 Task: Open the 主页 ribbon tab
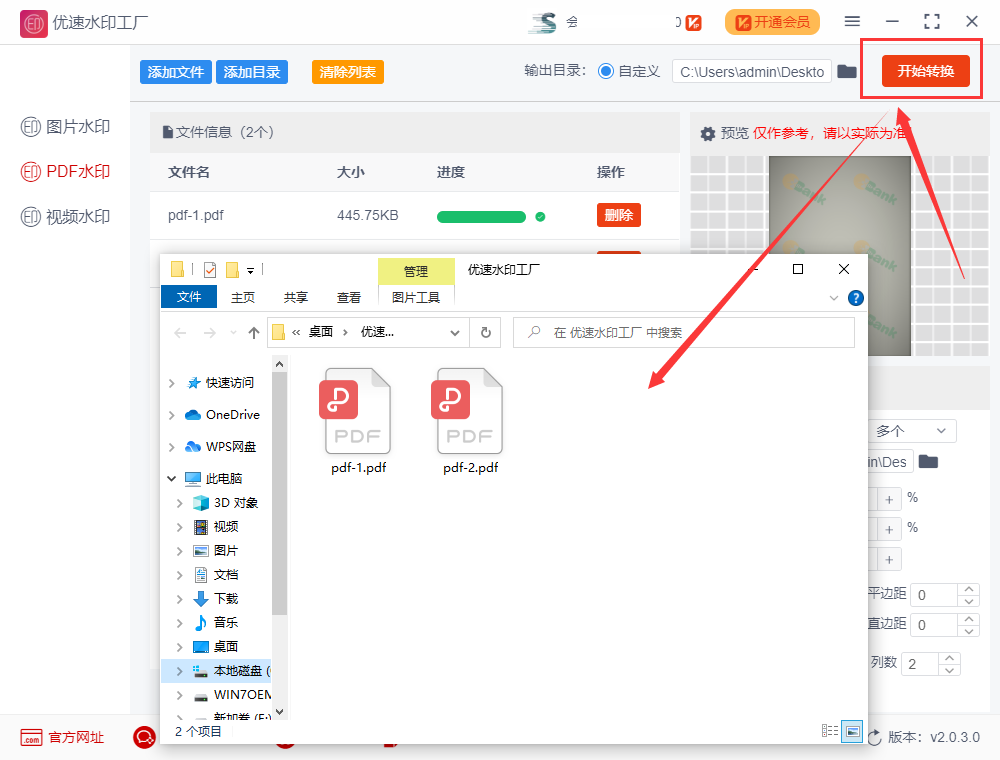tap(242, 298)
